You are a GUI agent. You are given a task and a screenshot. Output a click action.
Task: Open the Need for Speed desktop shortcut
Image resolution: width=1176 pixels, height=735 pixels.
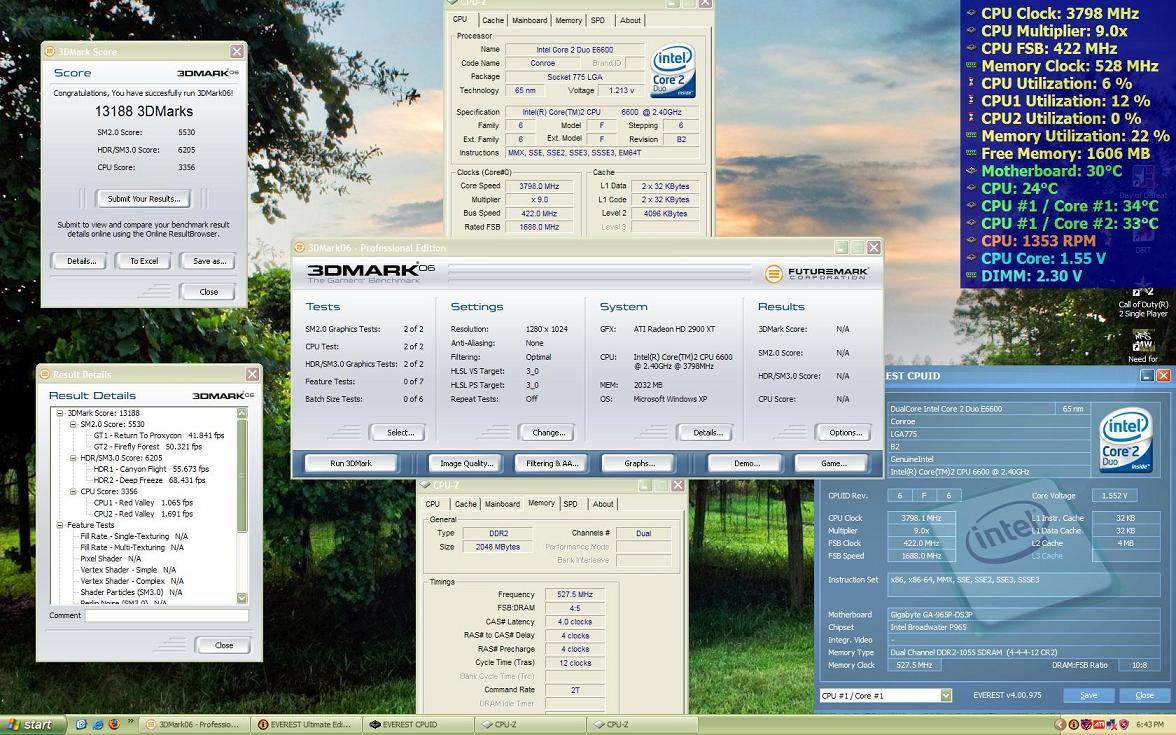pos(1142,348)
